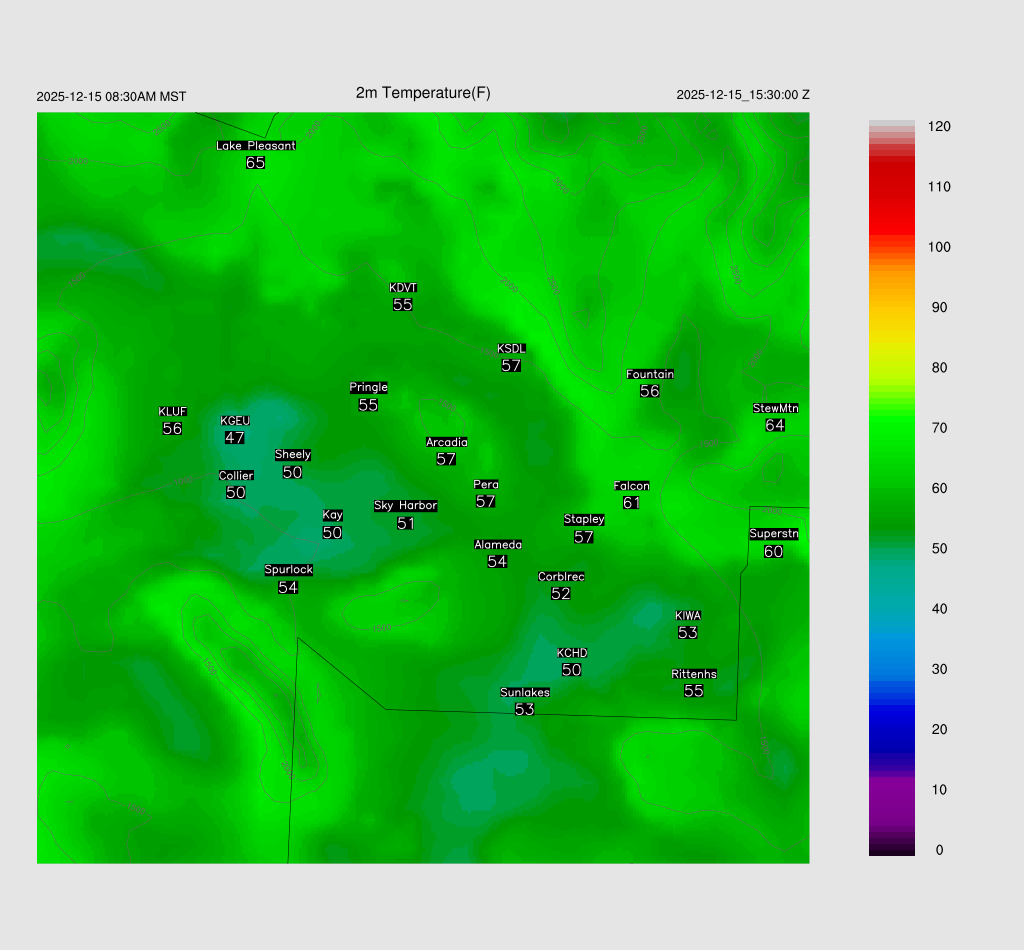Click the KSDL station label
Screen dimensions: 1024x950
click(511, 349)
